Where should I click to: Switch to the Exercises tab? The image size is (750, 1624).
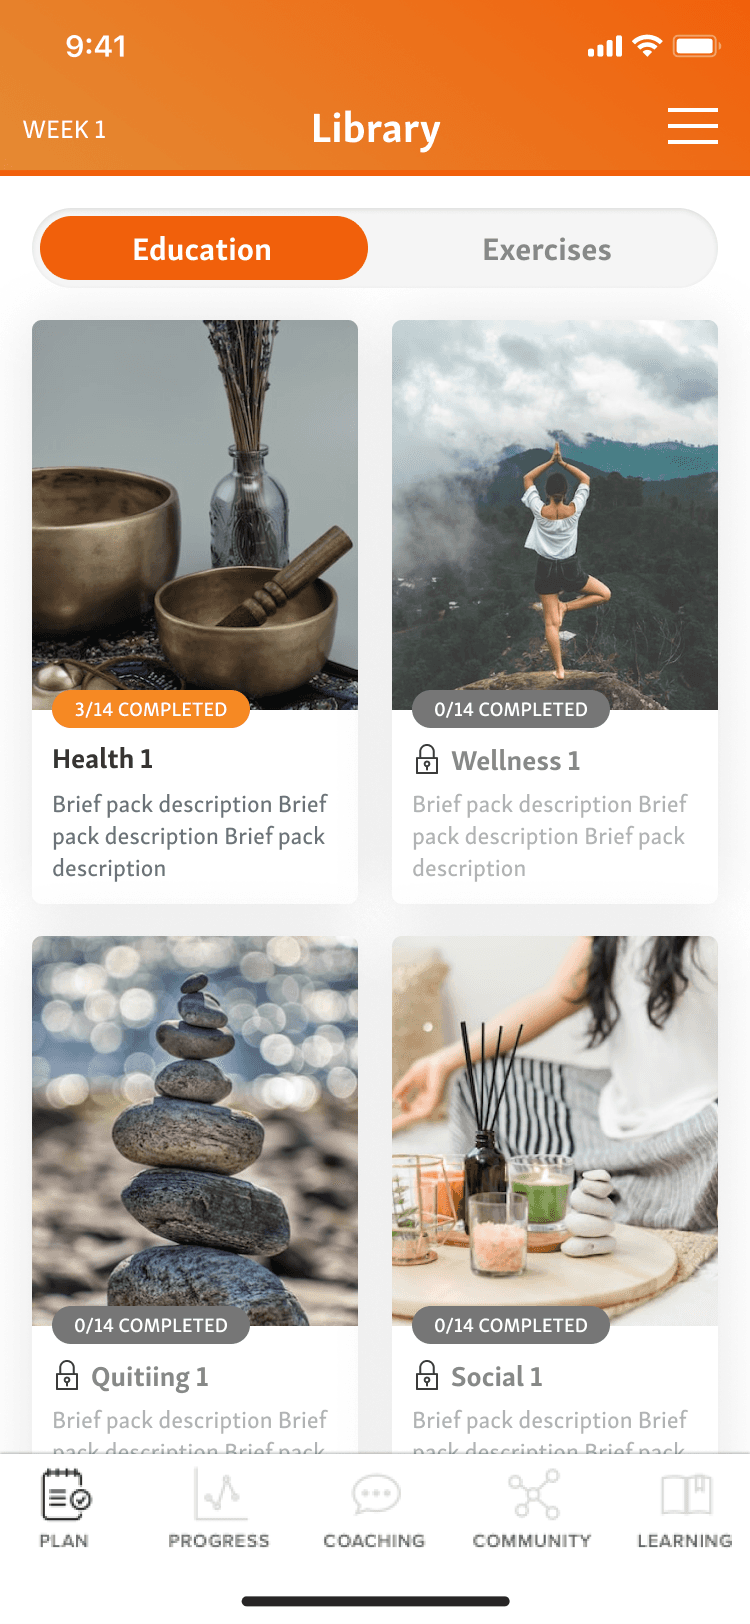546,249
